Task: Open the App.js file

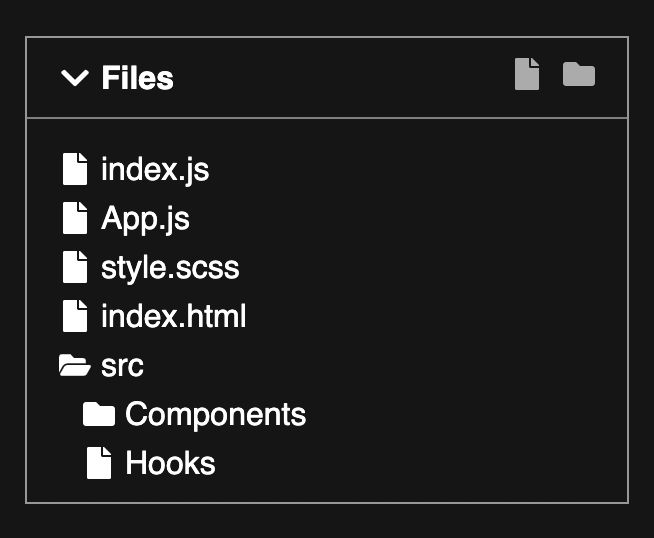Action: pos(145,219)
